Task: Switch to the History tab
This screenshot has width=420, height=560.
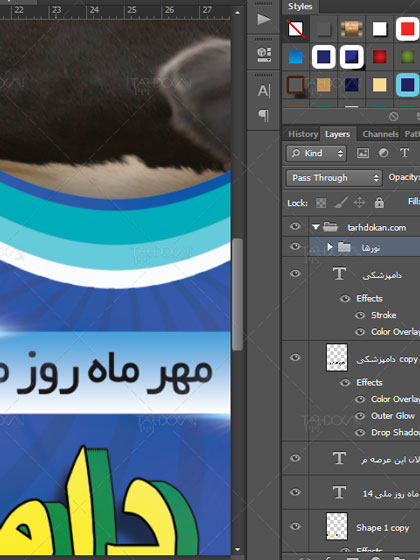Action: coord(303,134)
